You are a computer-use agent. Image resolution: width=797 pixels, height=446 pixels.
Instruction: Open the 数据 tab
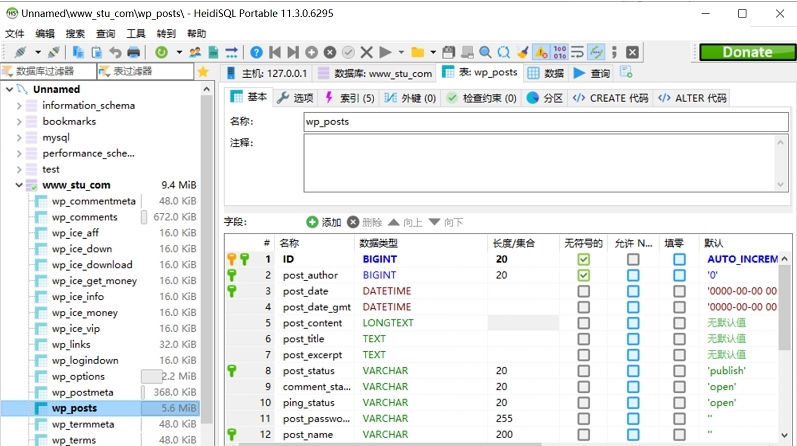pos(546,73)
